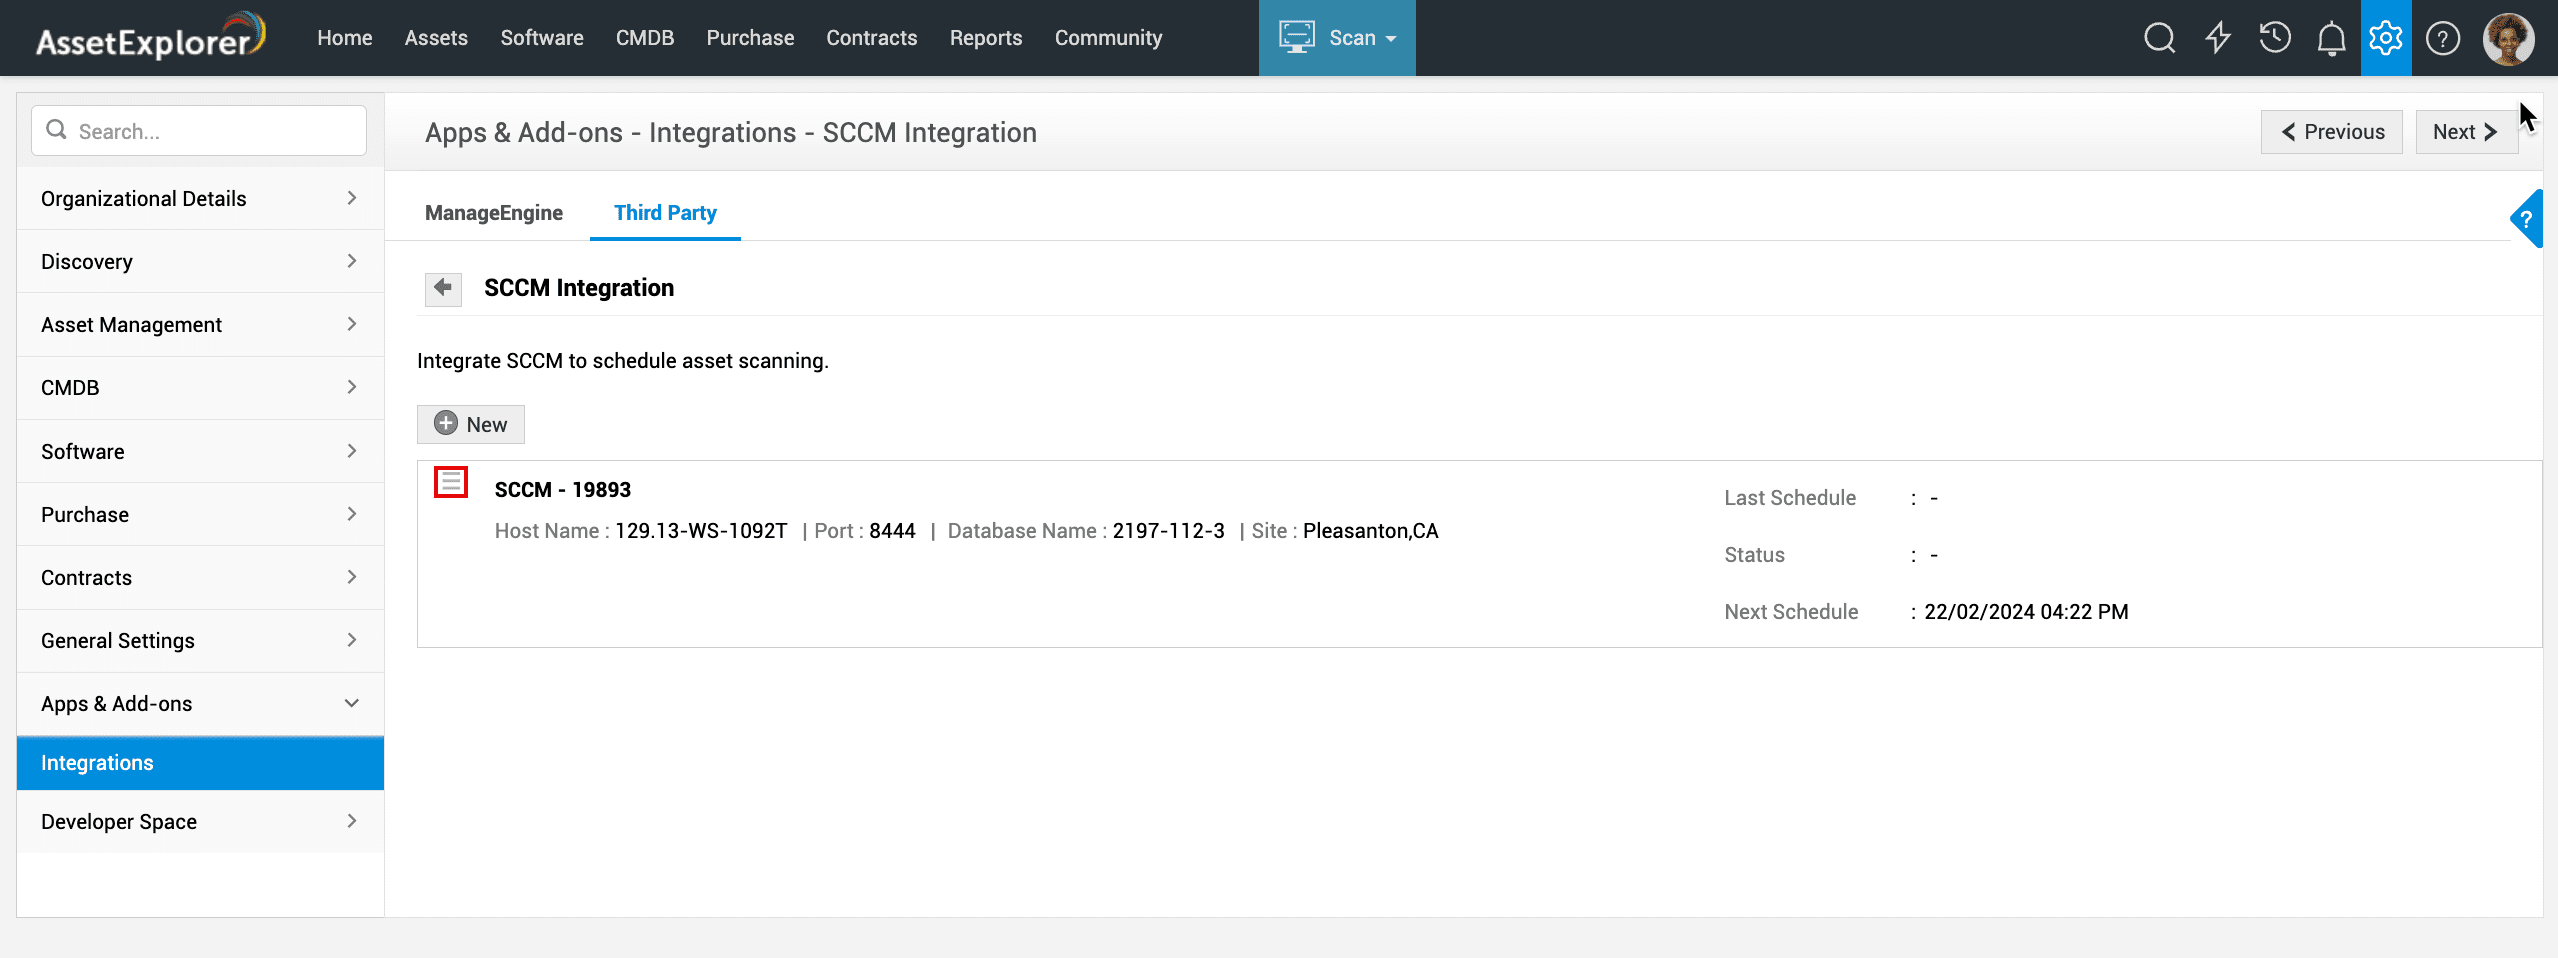The height and width of the screenshot is (958, 2558).
Task: Open the SCCM - 19893 actions menu icon
Action: click(x=451, y=482)
